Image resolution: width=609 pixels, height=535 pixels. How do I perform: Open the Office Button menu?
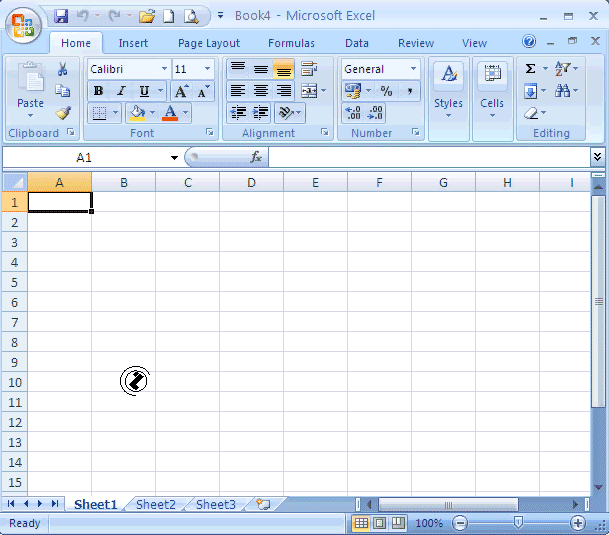pyautogui.click(x=24, y=22)
